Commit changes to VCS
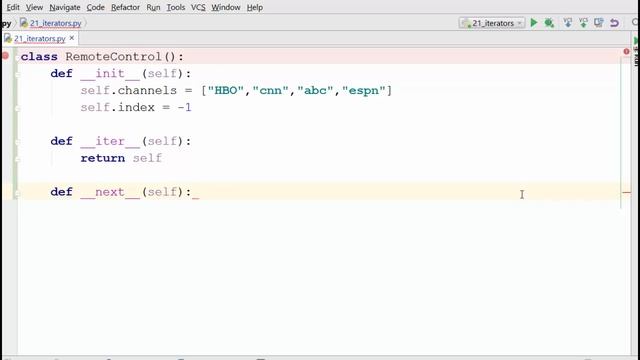This screenshot has width=640, height=360. pos(583,23)
